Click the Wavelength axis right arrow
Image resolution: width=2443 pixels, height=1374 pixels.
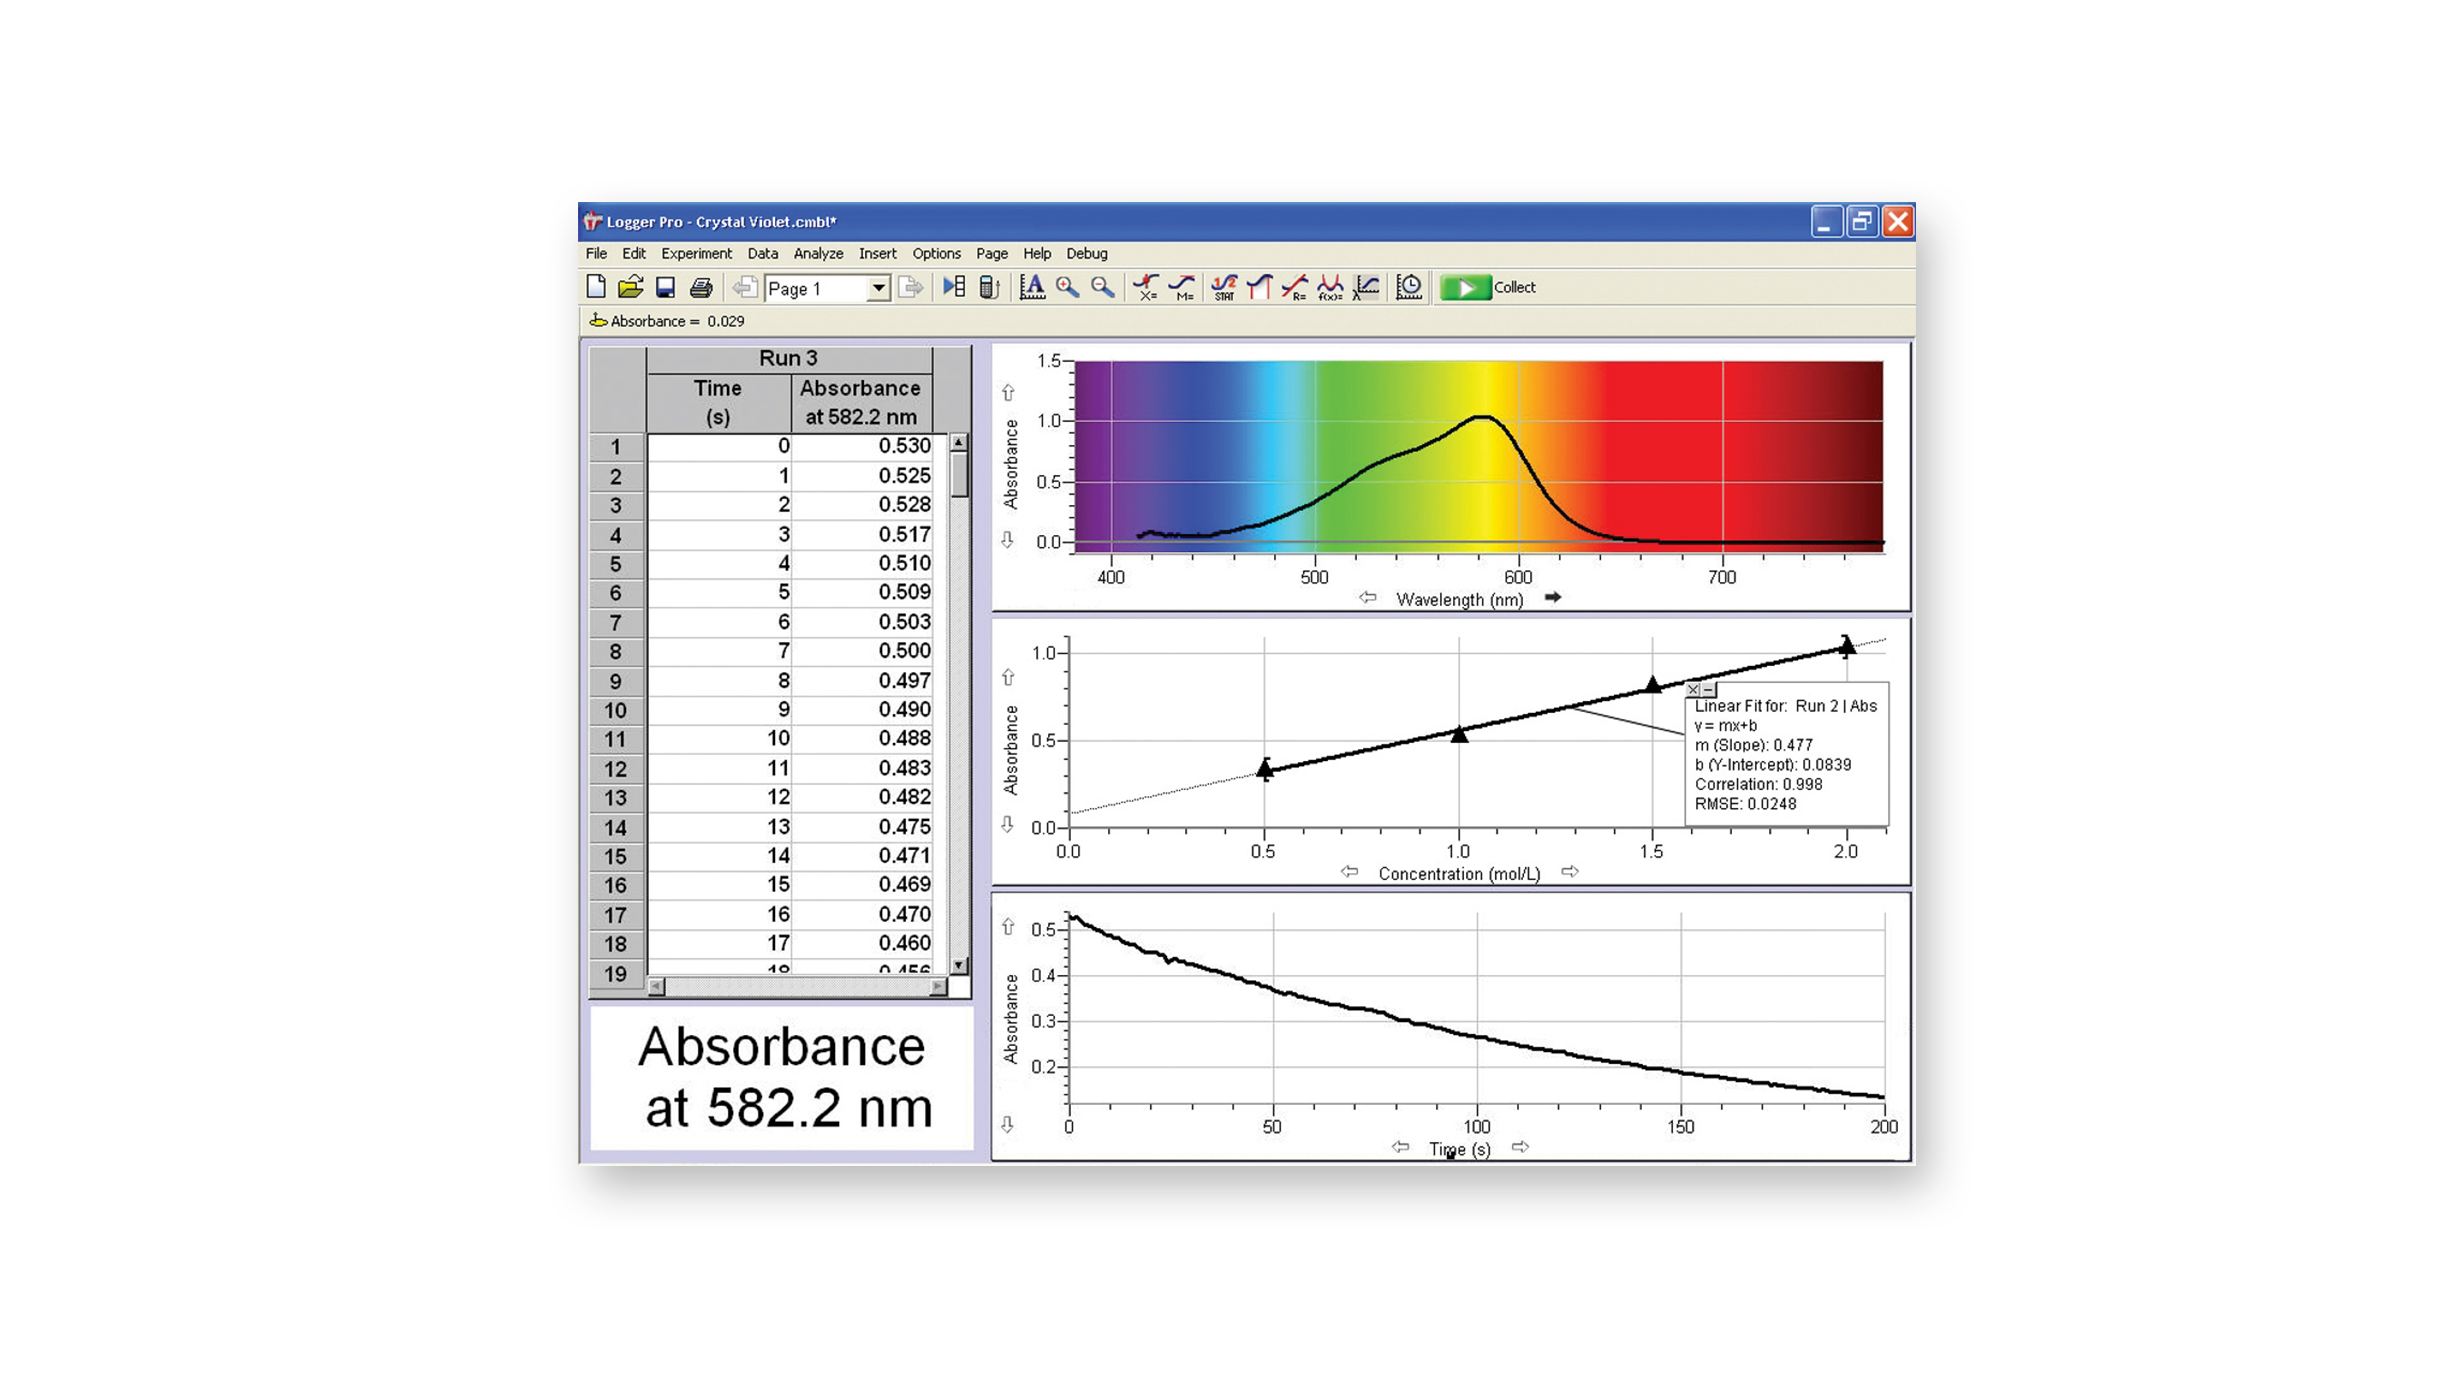tap(1552, 598)
